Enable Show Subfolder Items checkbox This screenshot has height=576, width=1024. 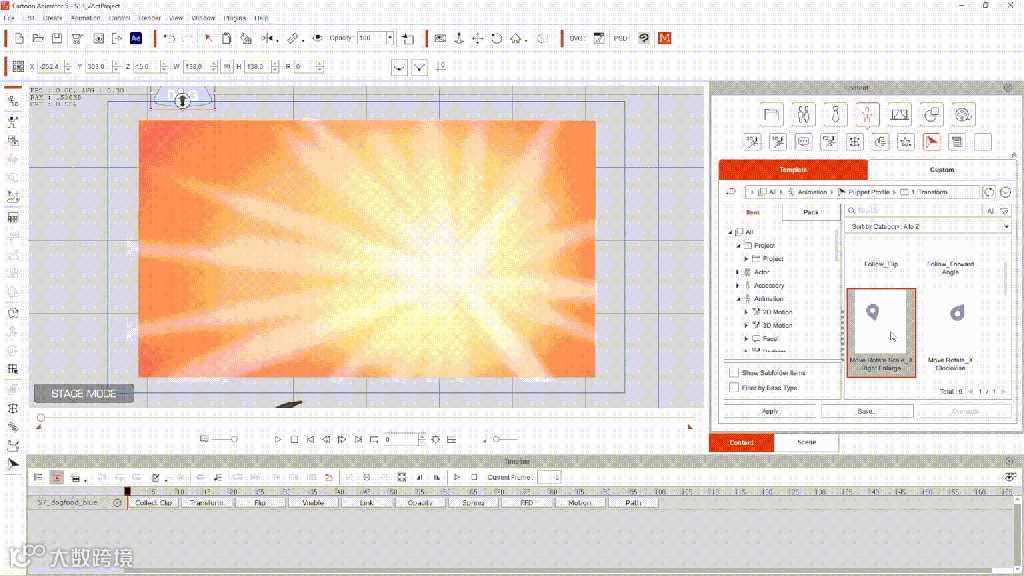pyautogui.click(x=734, y=372)
